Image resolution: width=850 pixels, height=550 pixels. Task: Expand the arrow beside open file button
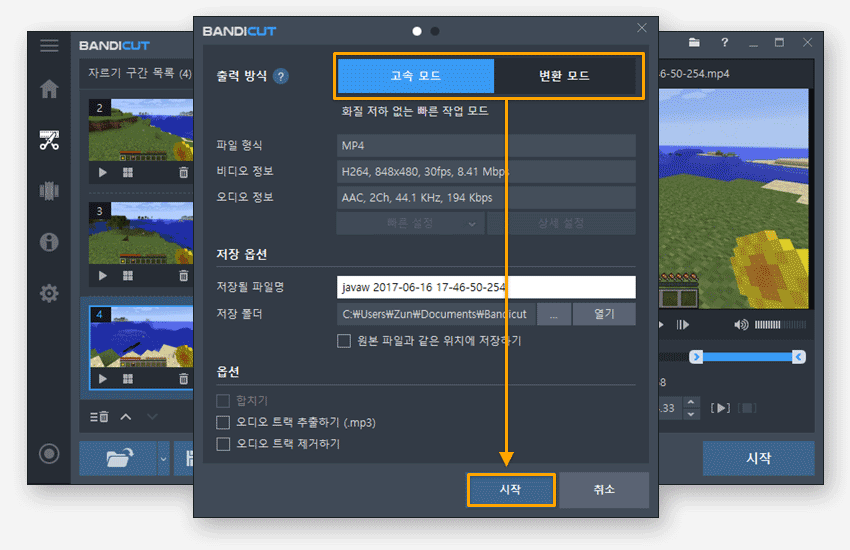tap(164, 458)
